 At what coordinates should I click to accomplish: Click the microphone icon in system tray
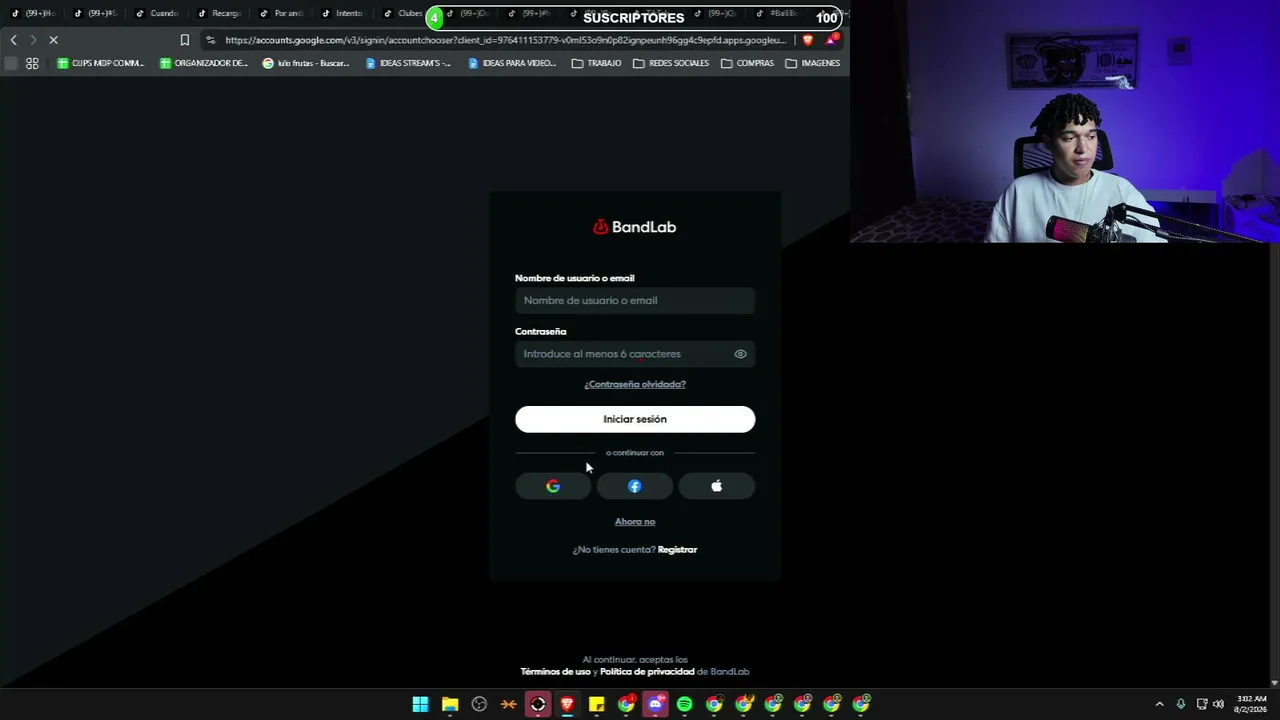point(1181,704)
